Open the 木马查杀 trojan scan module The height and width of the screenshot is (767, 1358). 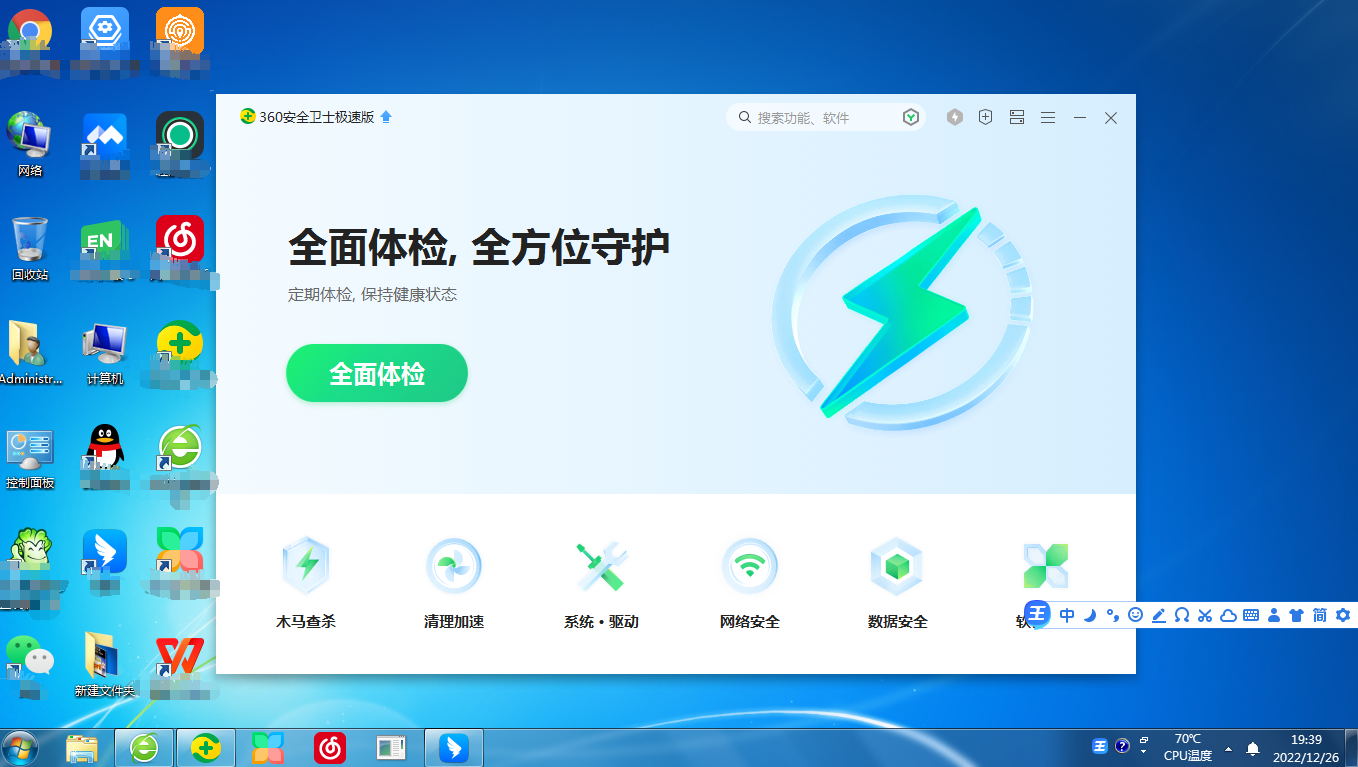(x=306, y=584)
